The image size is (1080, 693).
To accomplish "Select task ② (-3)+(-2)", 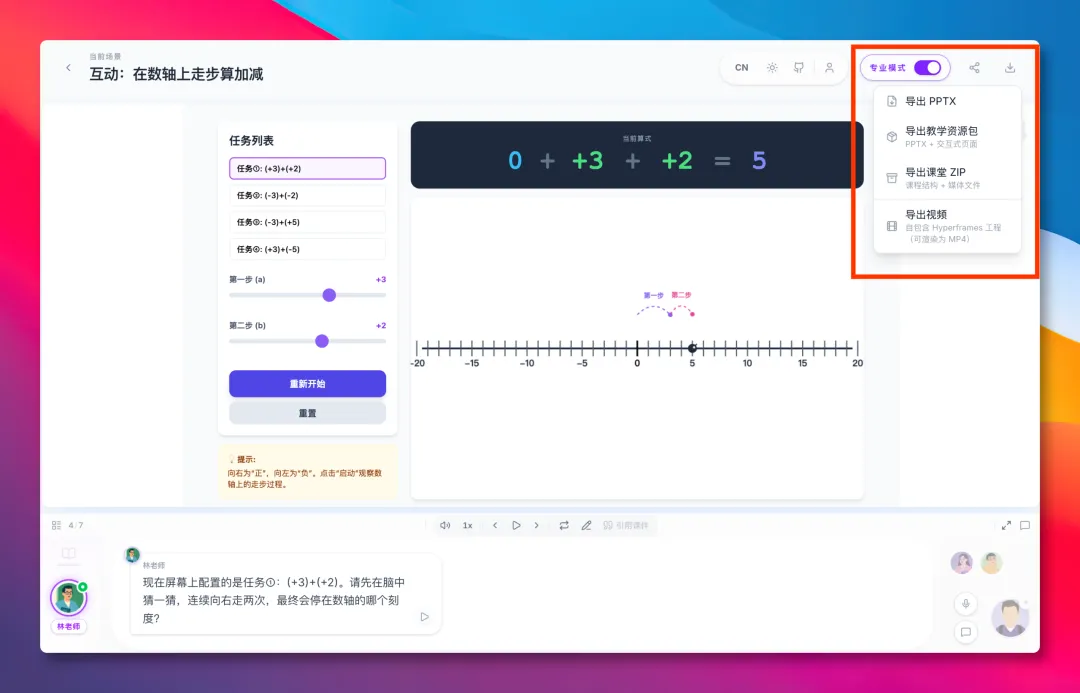I will (x=307, y=195).
